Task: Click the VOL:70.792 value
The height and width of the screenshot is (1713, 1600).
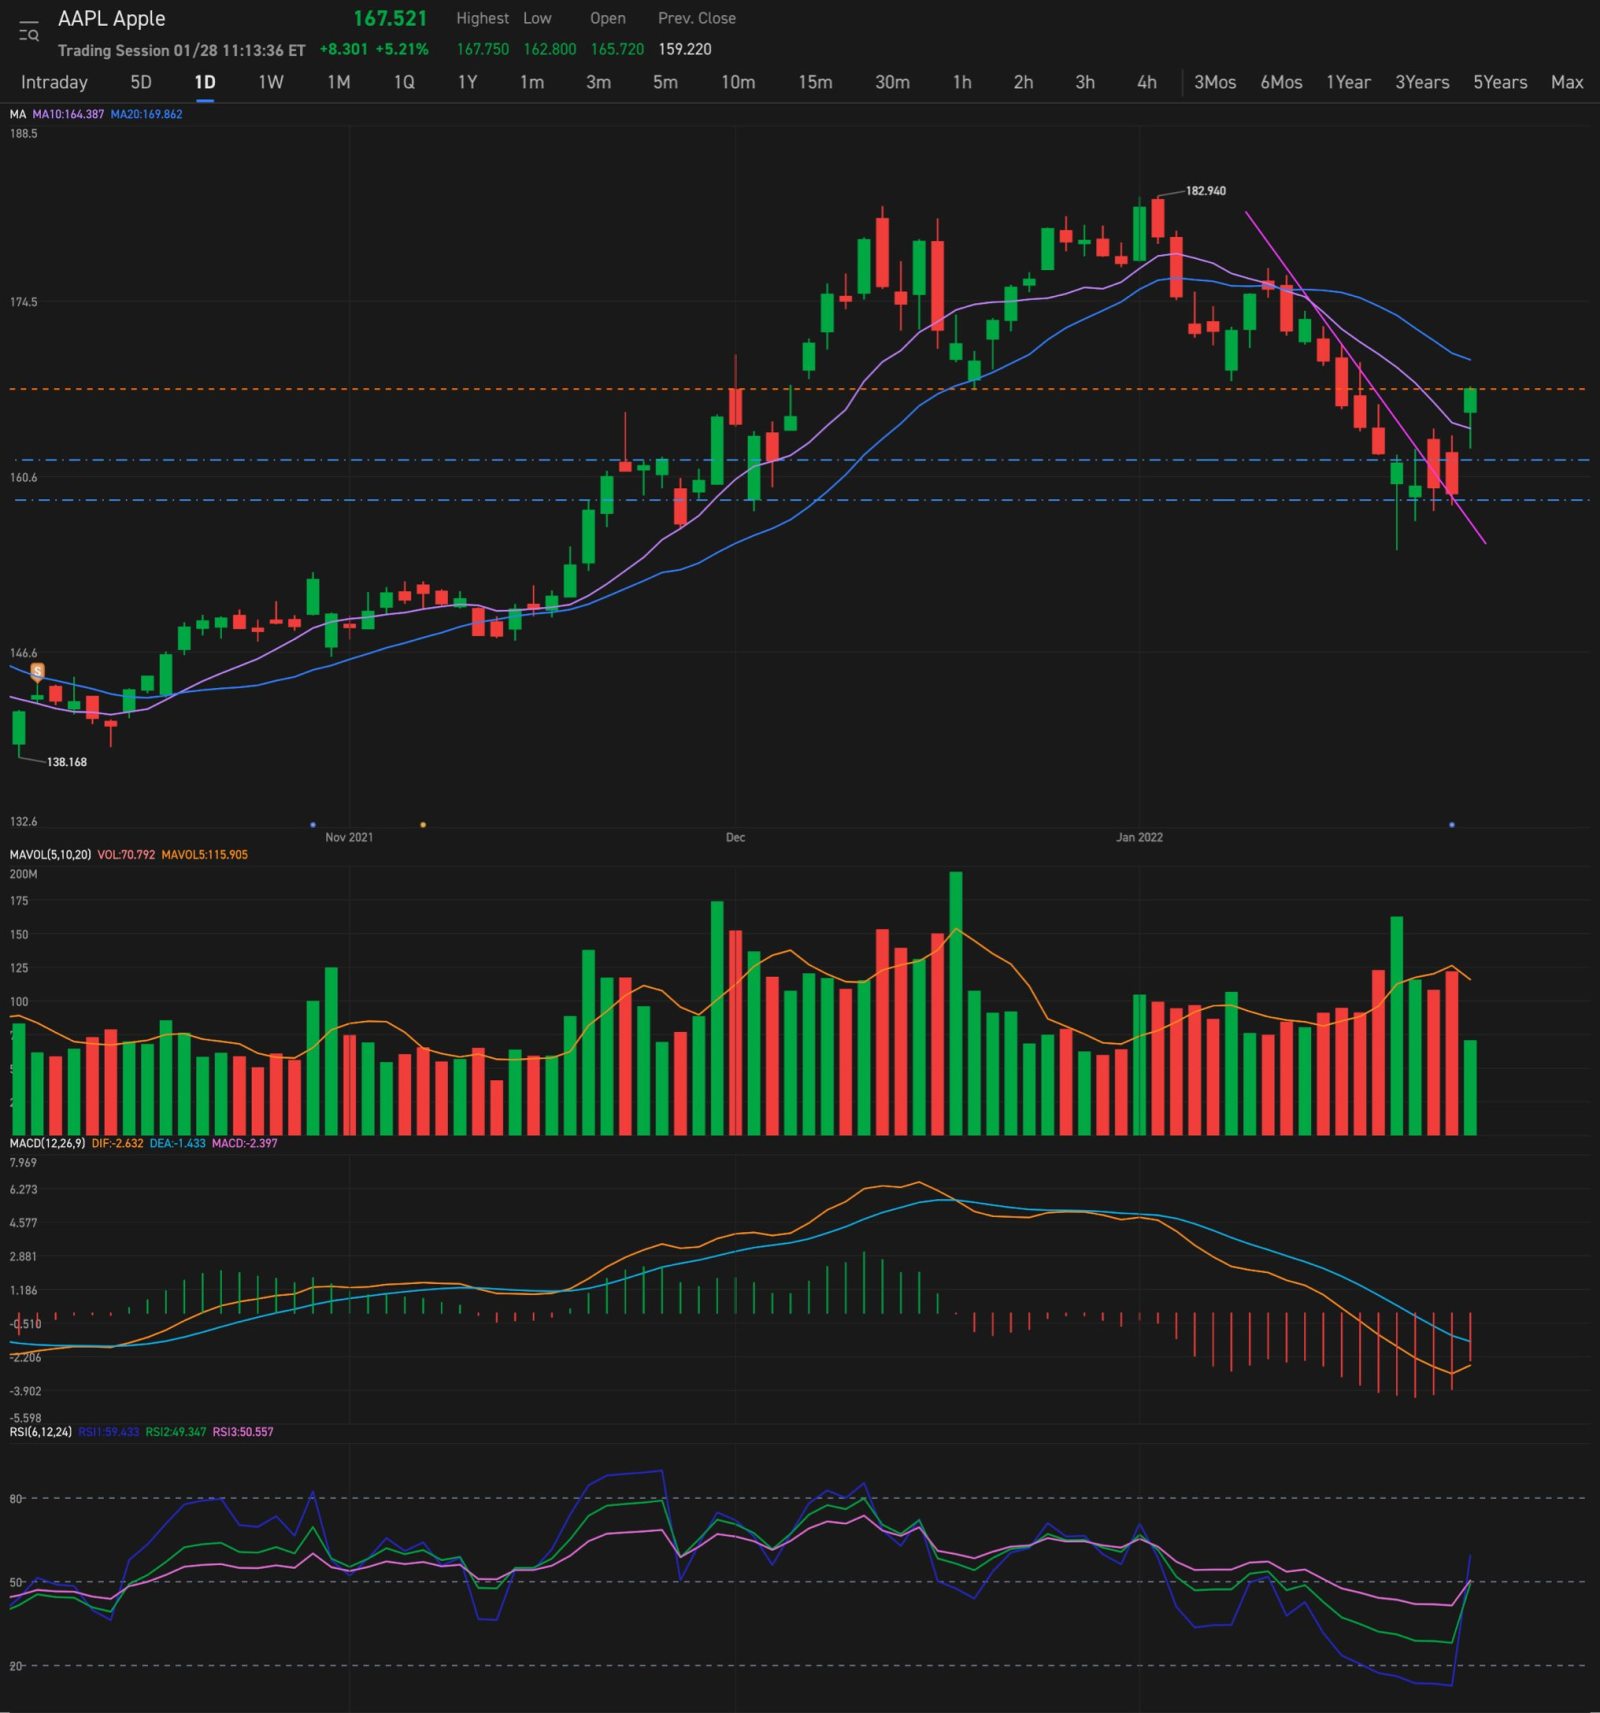Action: click(126, 855)
